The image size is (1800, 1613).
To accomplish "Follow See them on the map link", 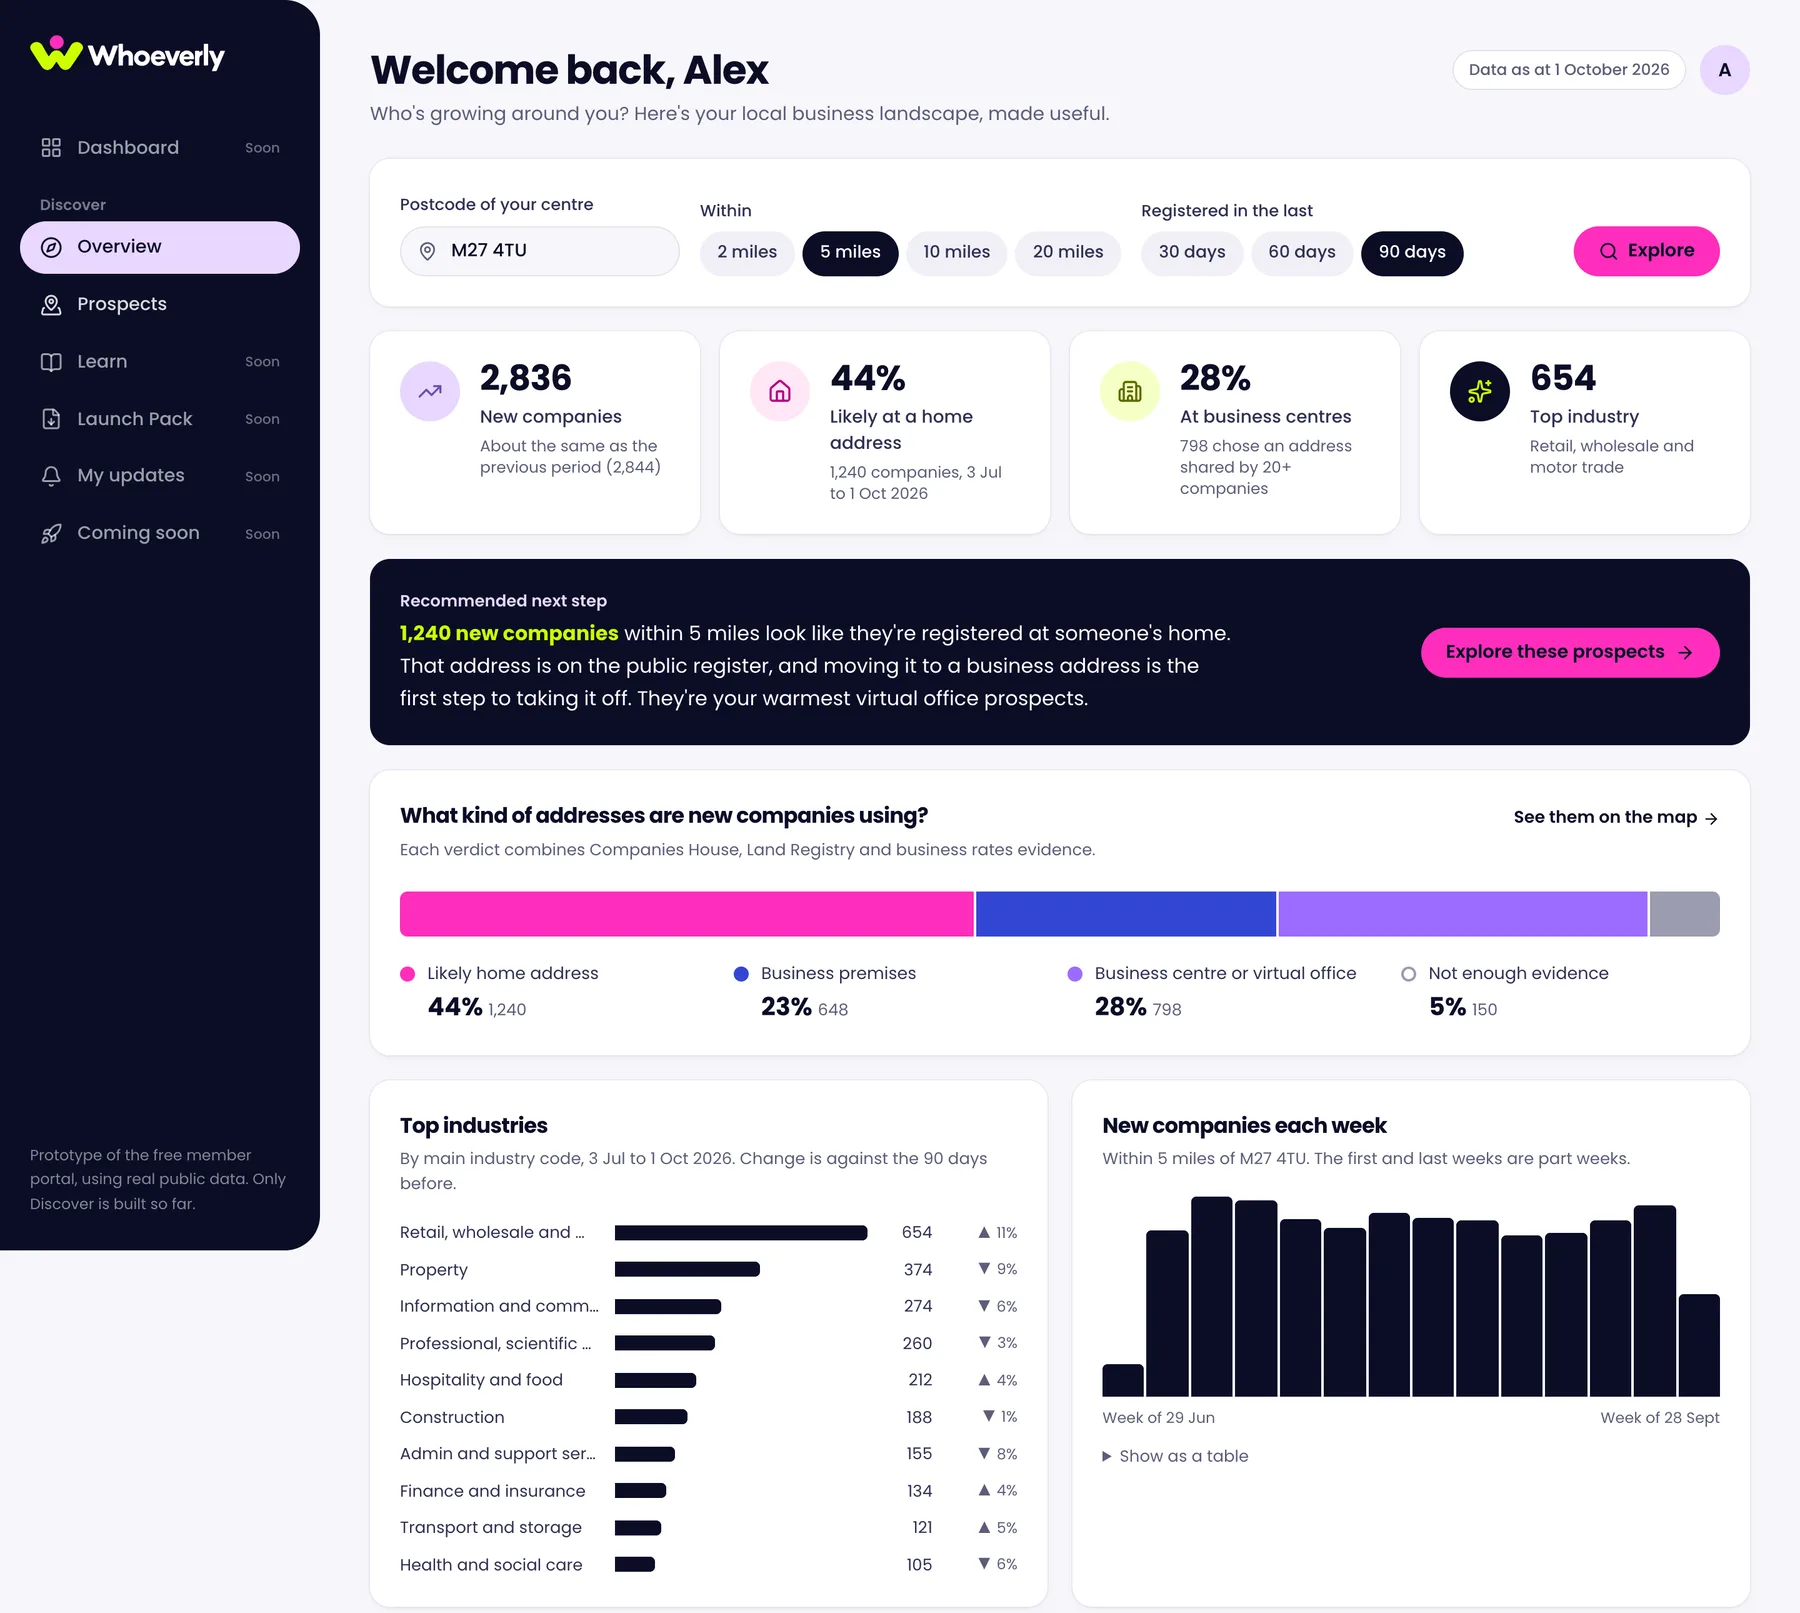I will (1616, 817).
